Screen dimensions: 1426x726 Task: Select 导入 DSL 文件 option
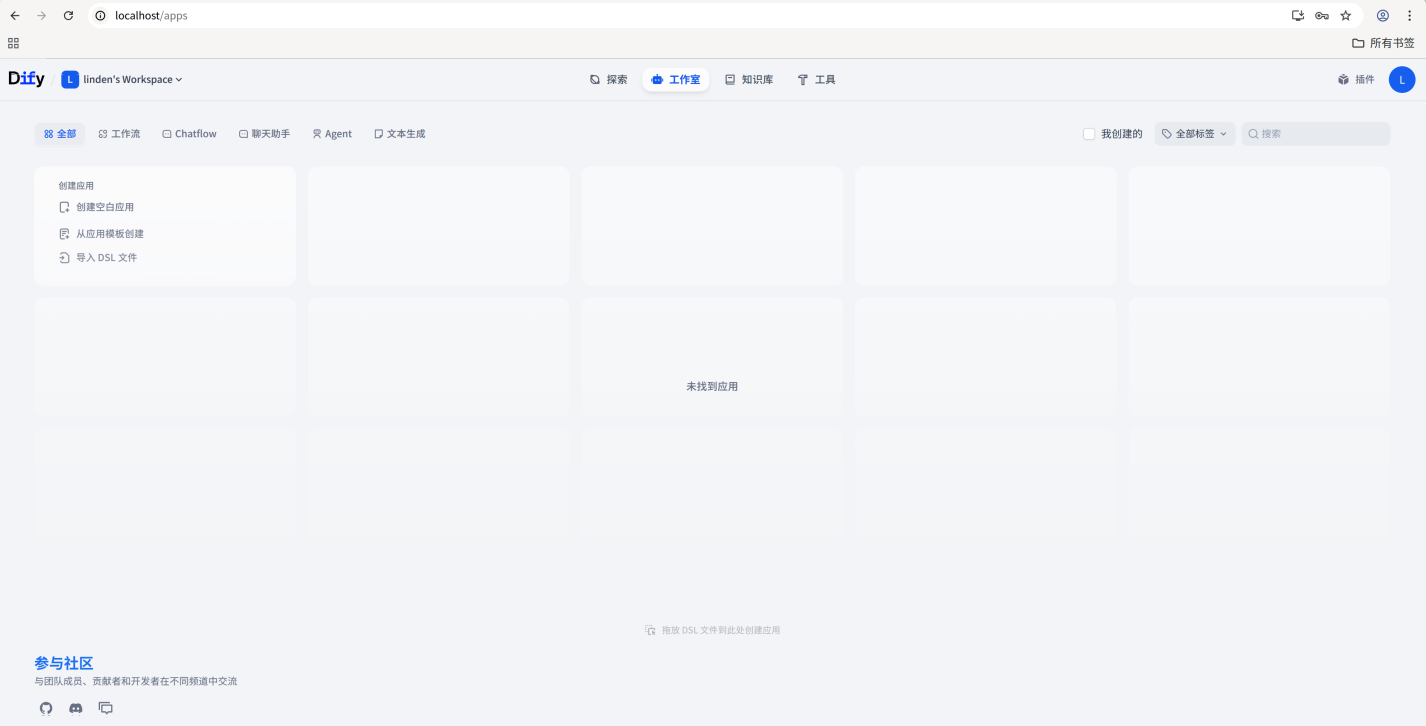coord(98,258)
